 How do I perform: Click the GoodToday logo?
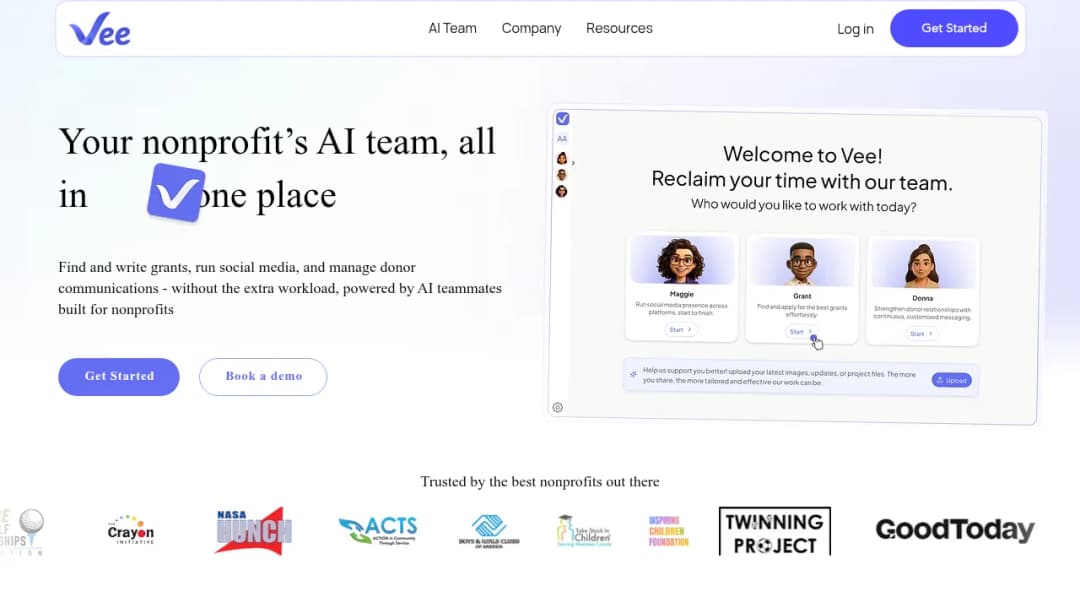[955, 530]
